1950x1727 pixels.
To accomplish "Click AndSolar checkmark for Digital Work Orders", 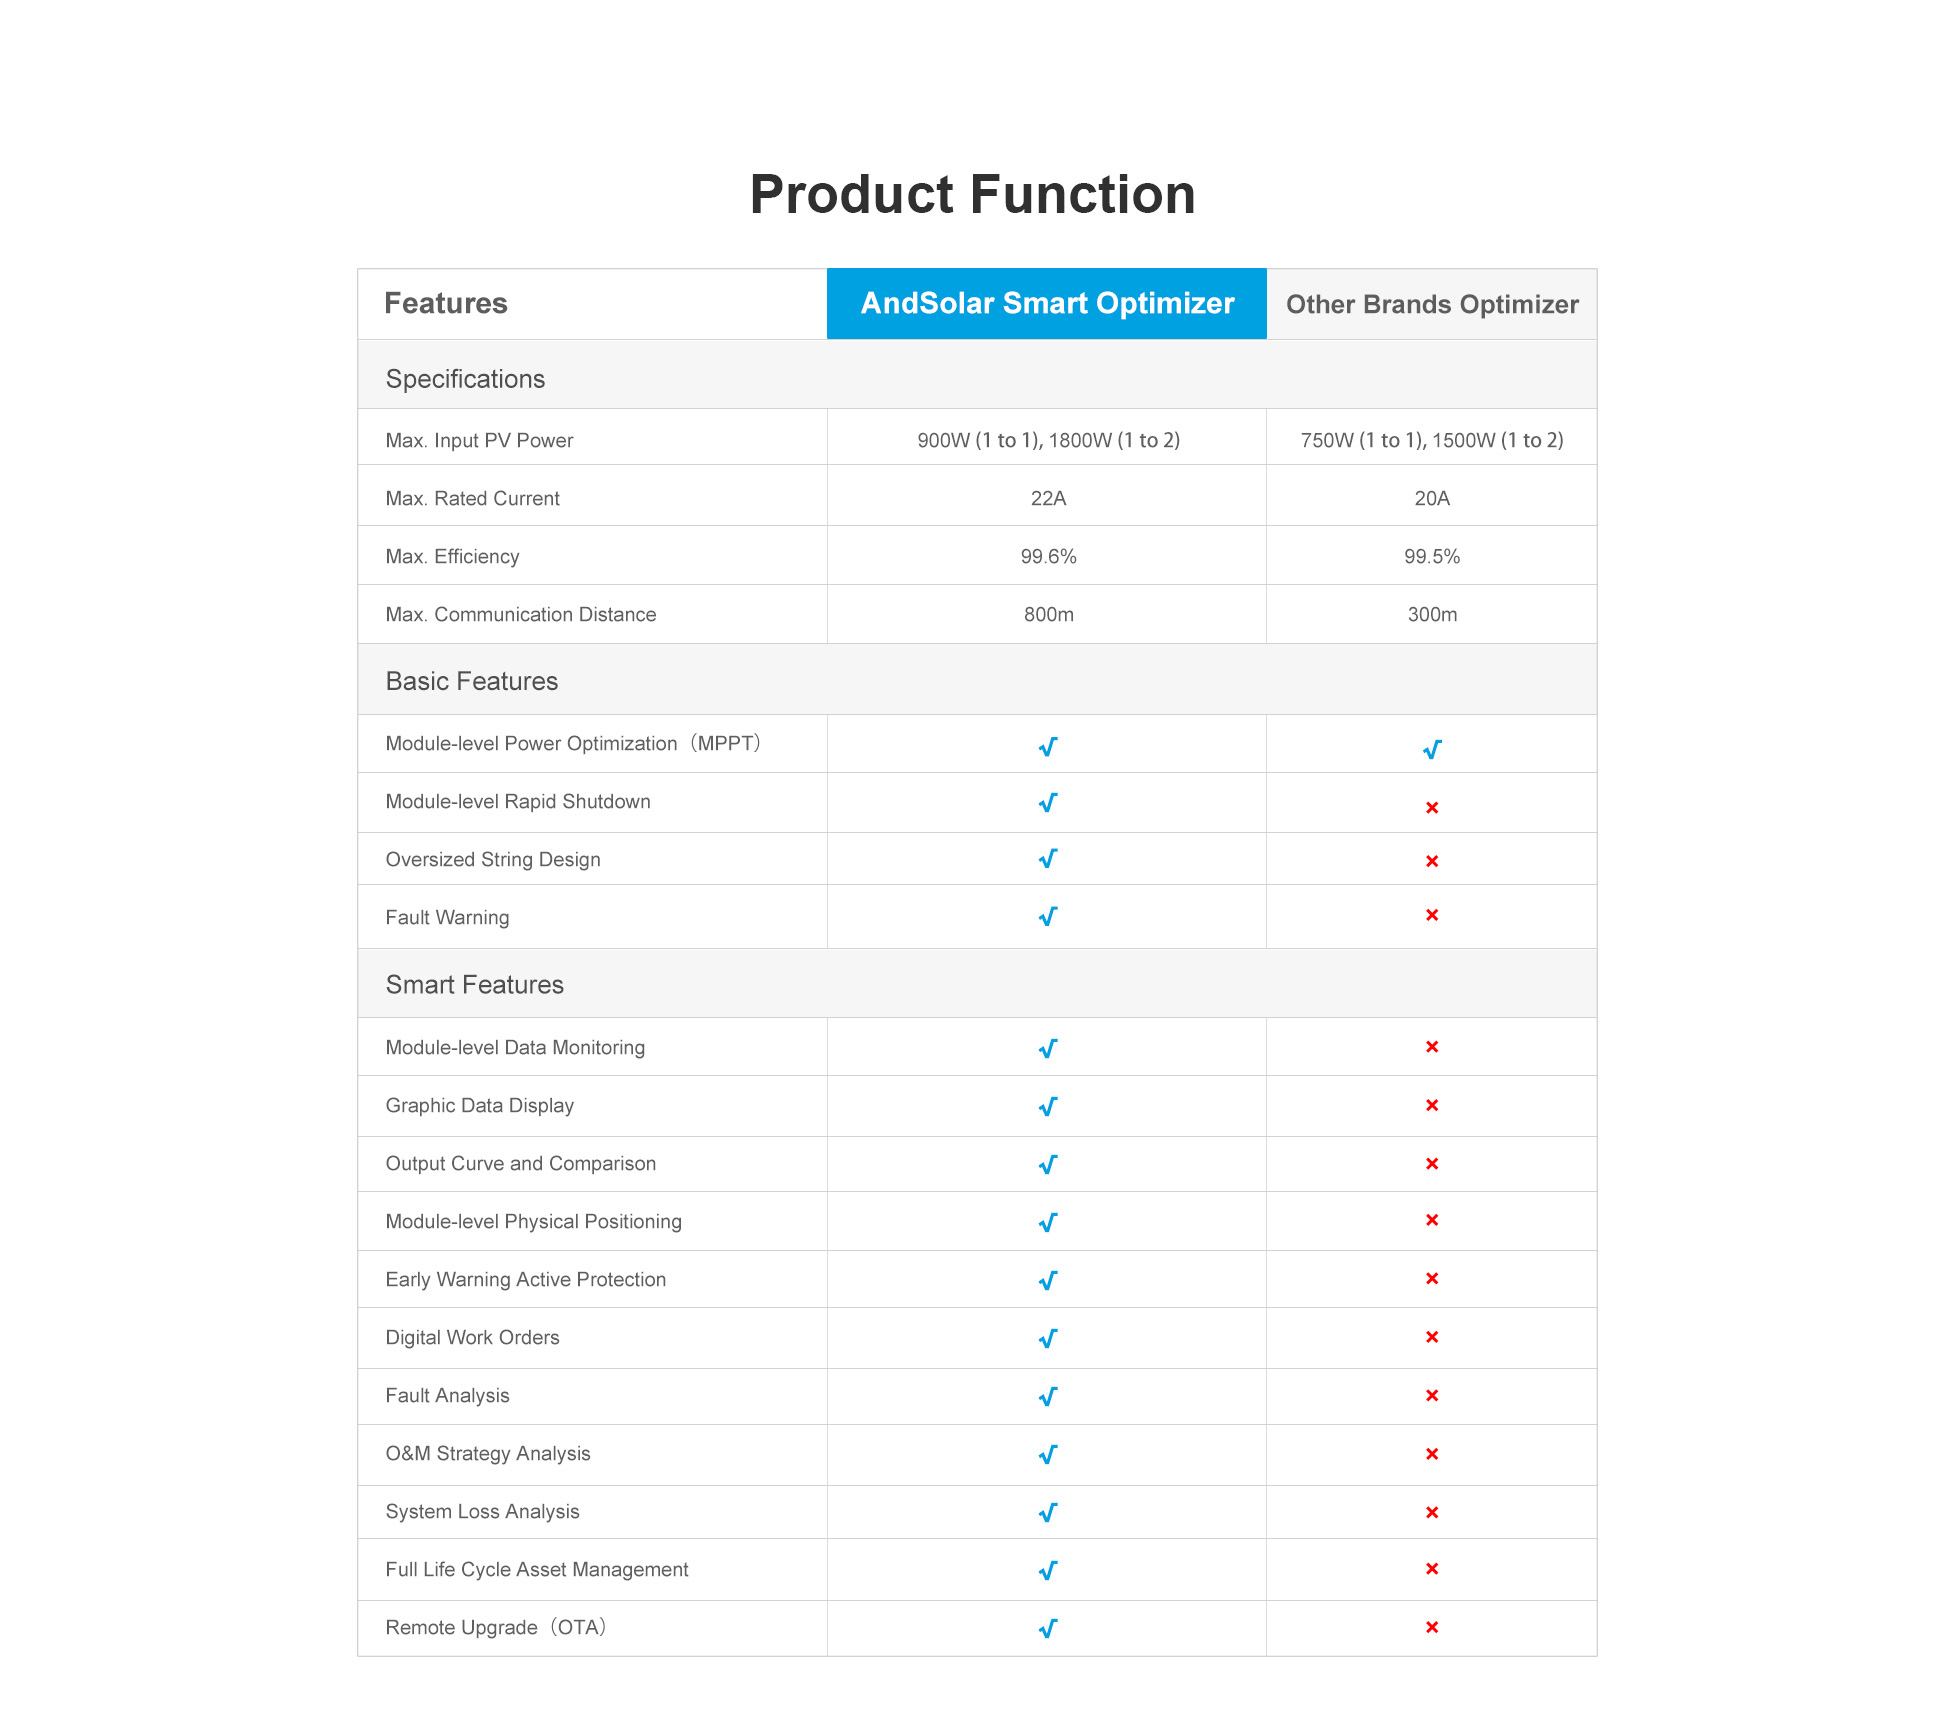I will (x=1048, y=1339).
